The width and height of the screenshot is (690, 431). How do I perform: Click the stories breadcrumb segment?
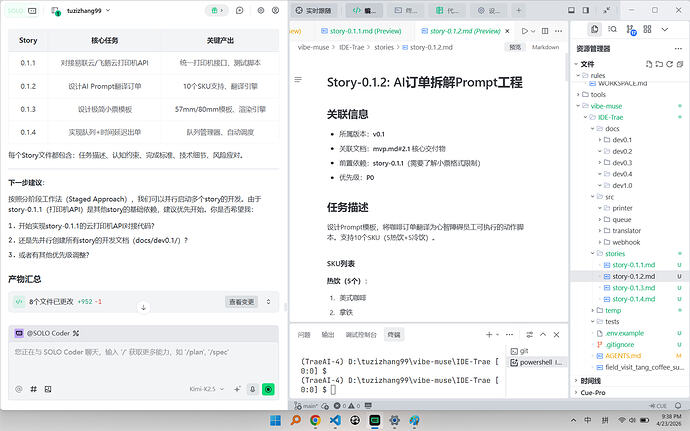384,47
